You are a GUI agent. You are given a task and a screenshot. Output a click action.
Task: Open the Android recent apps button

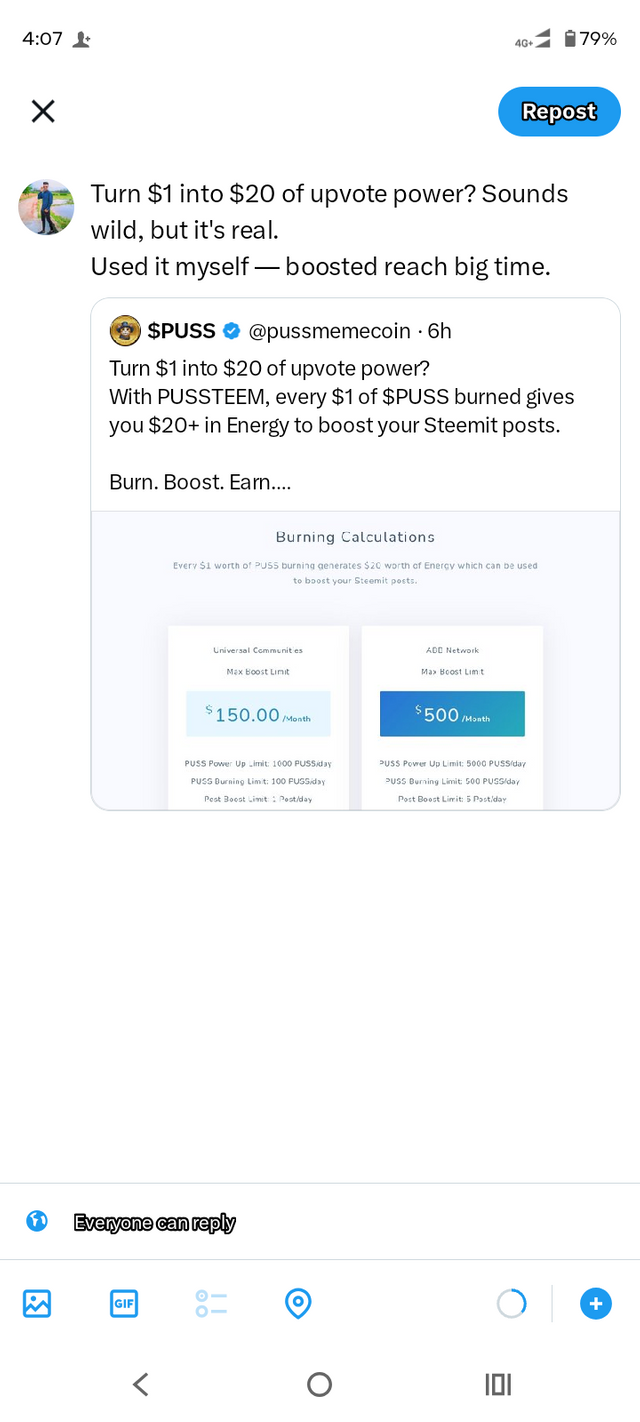pyautogui.click(x=498, y=1384)
